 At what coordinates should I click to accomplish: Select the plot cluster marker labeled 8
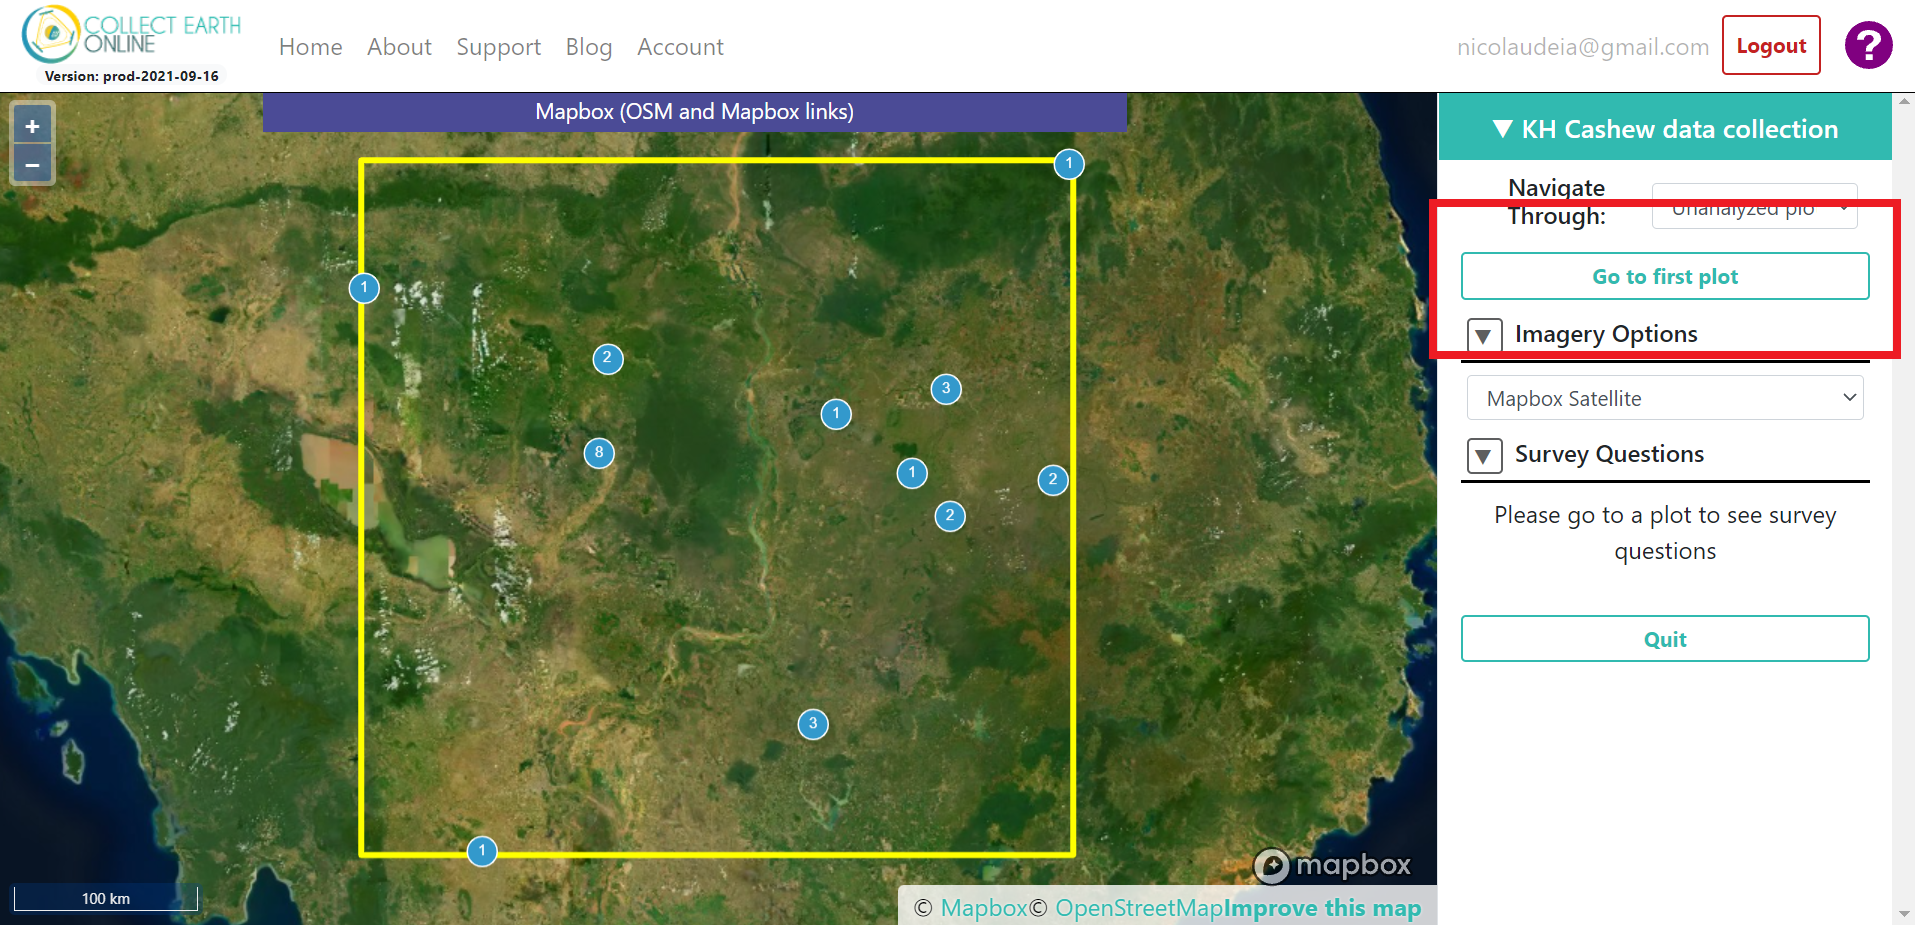(x=599, y=453)
